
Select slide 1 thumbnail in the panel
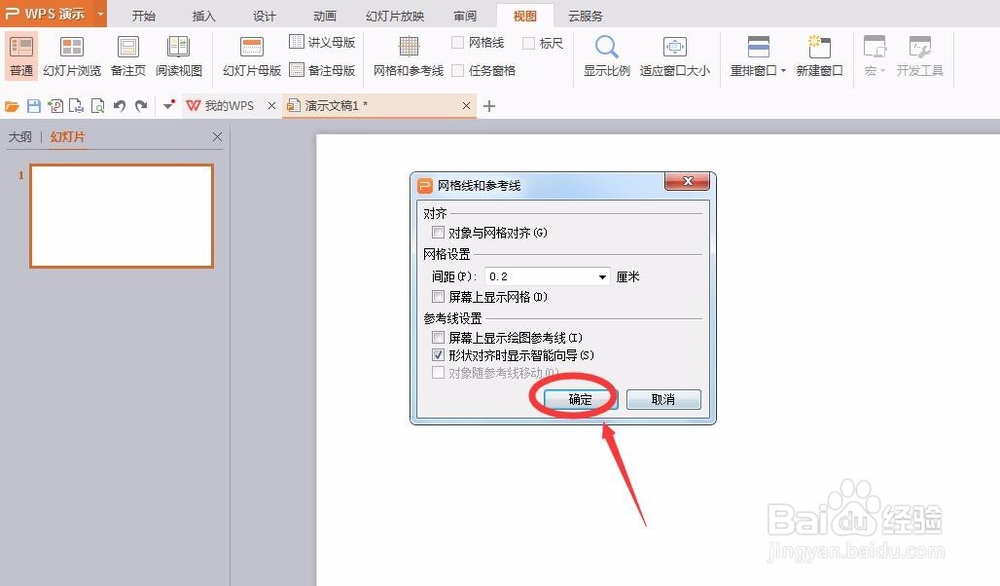coord(120,214)
